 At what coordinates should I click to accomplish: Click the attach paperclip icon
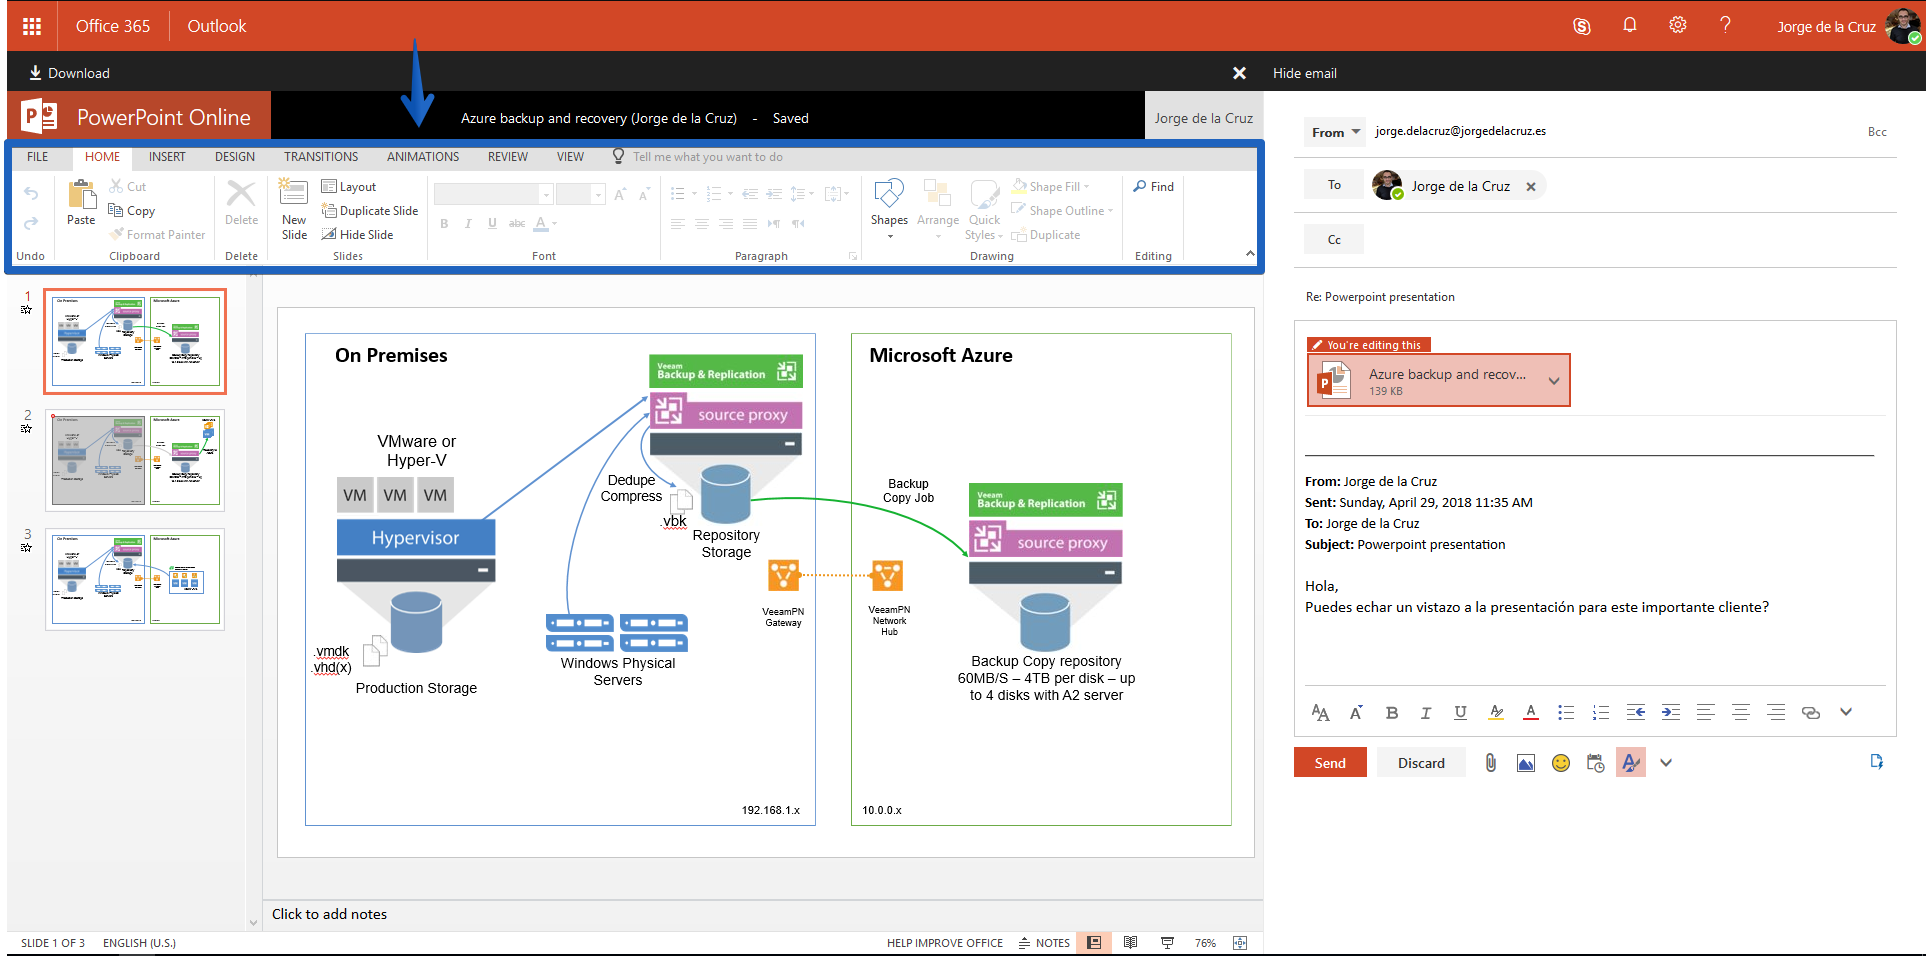pos(1490,763)
